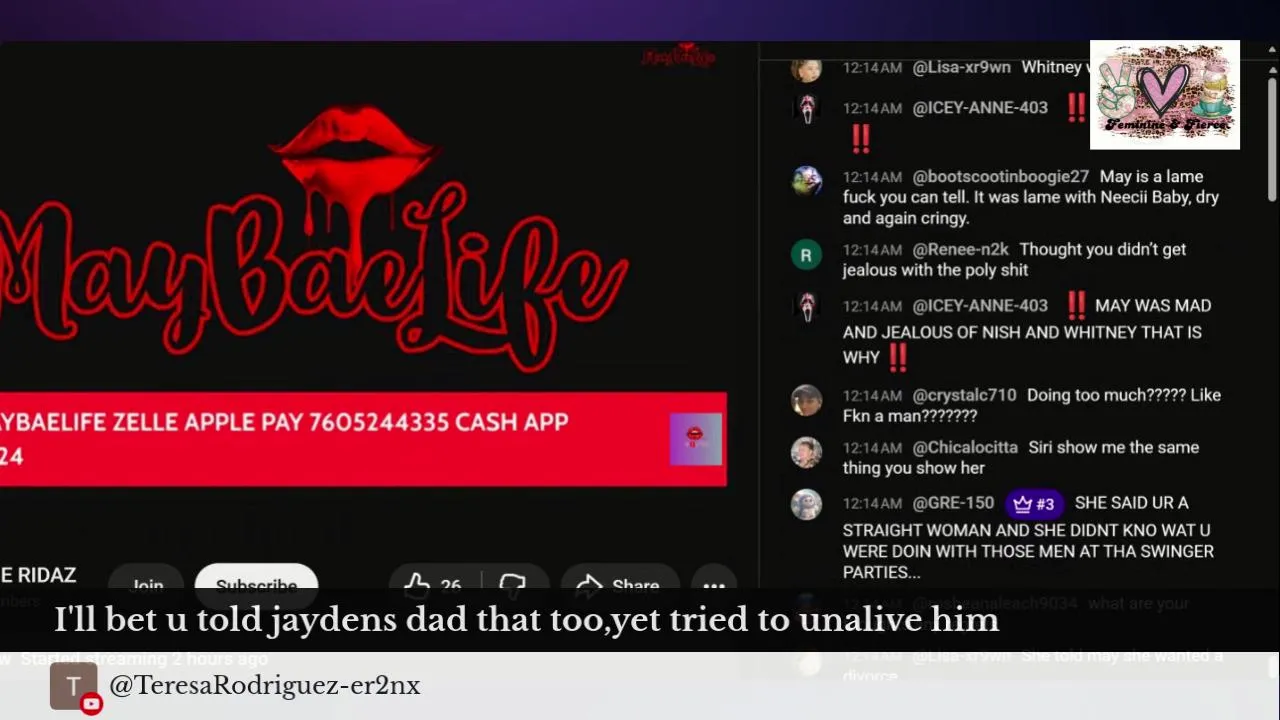
Task: Click @TeresaRodriguez-er2nx handle in caption
Action: [264, 685]
